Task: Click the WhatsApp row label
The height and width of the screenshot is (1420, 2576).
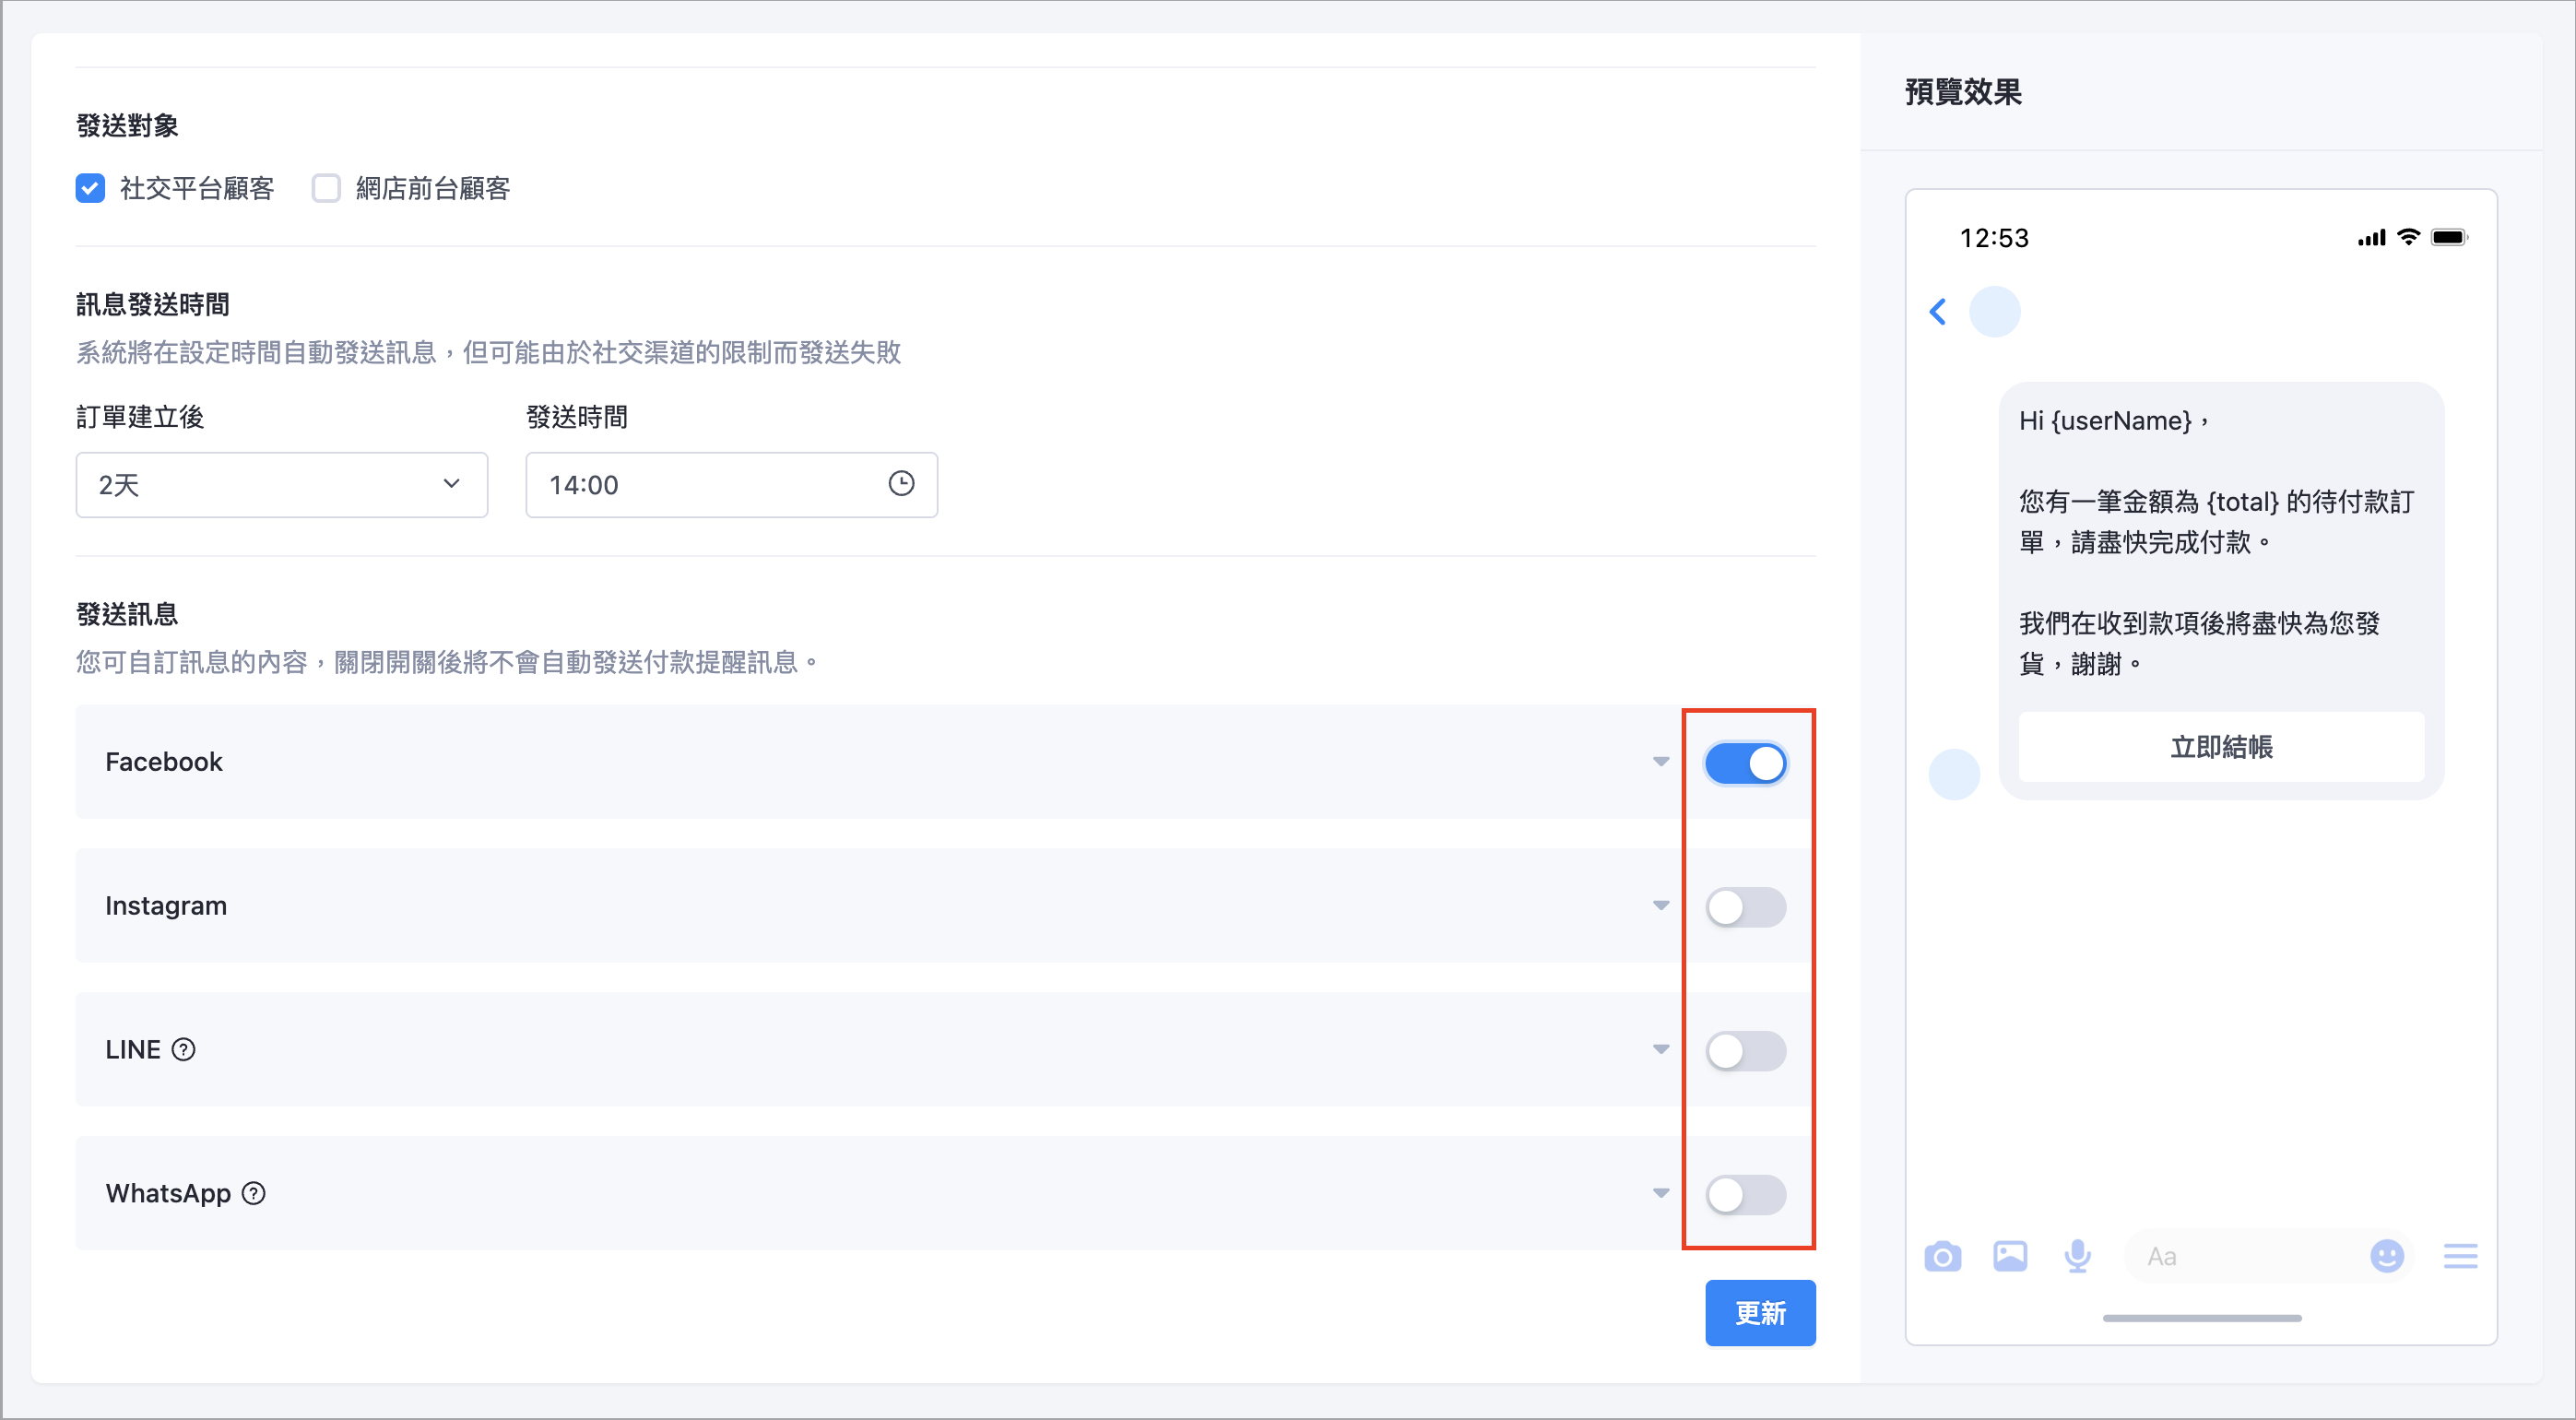Action: point(168,1194)
